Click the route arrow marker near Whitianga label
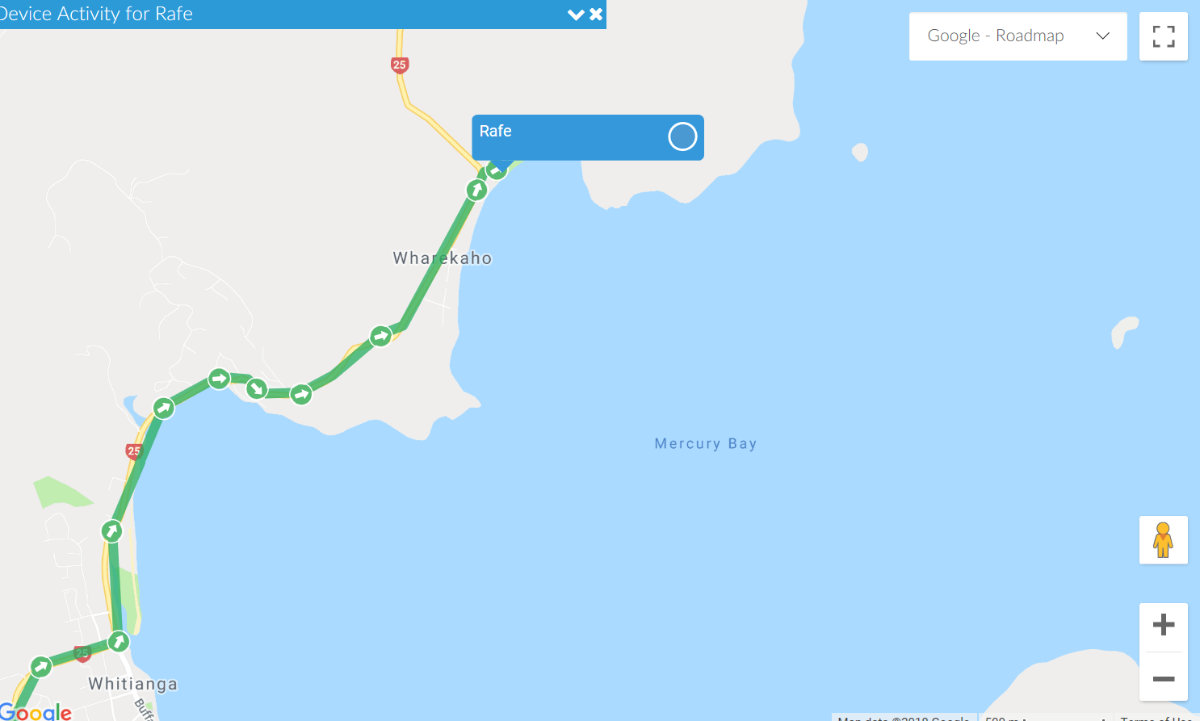Viewport: 1200px width, 721px height. click(119, 640)
